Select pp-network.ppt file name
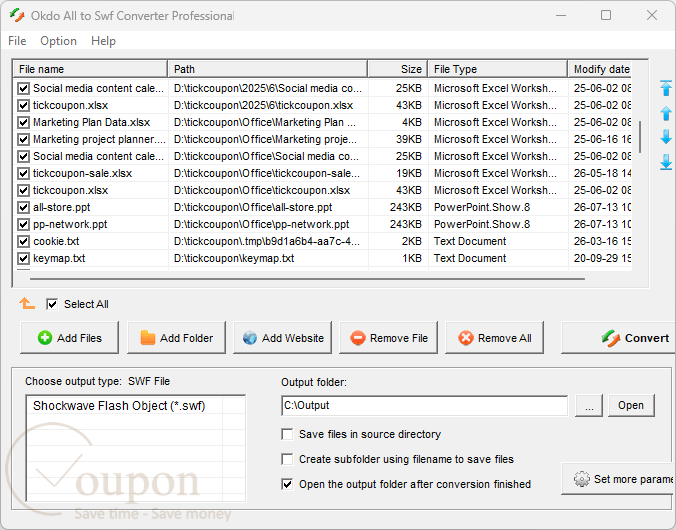The height and width of the screenshot is (530, 676). tap(70, 224)
